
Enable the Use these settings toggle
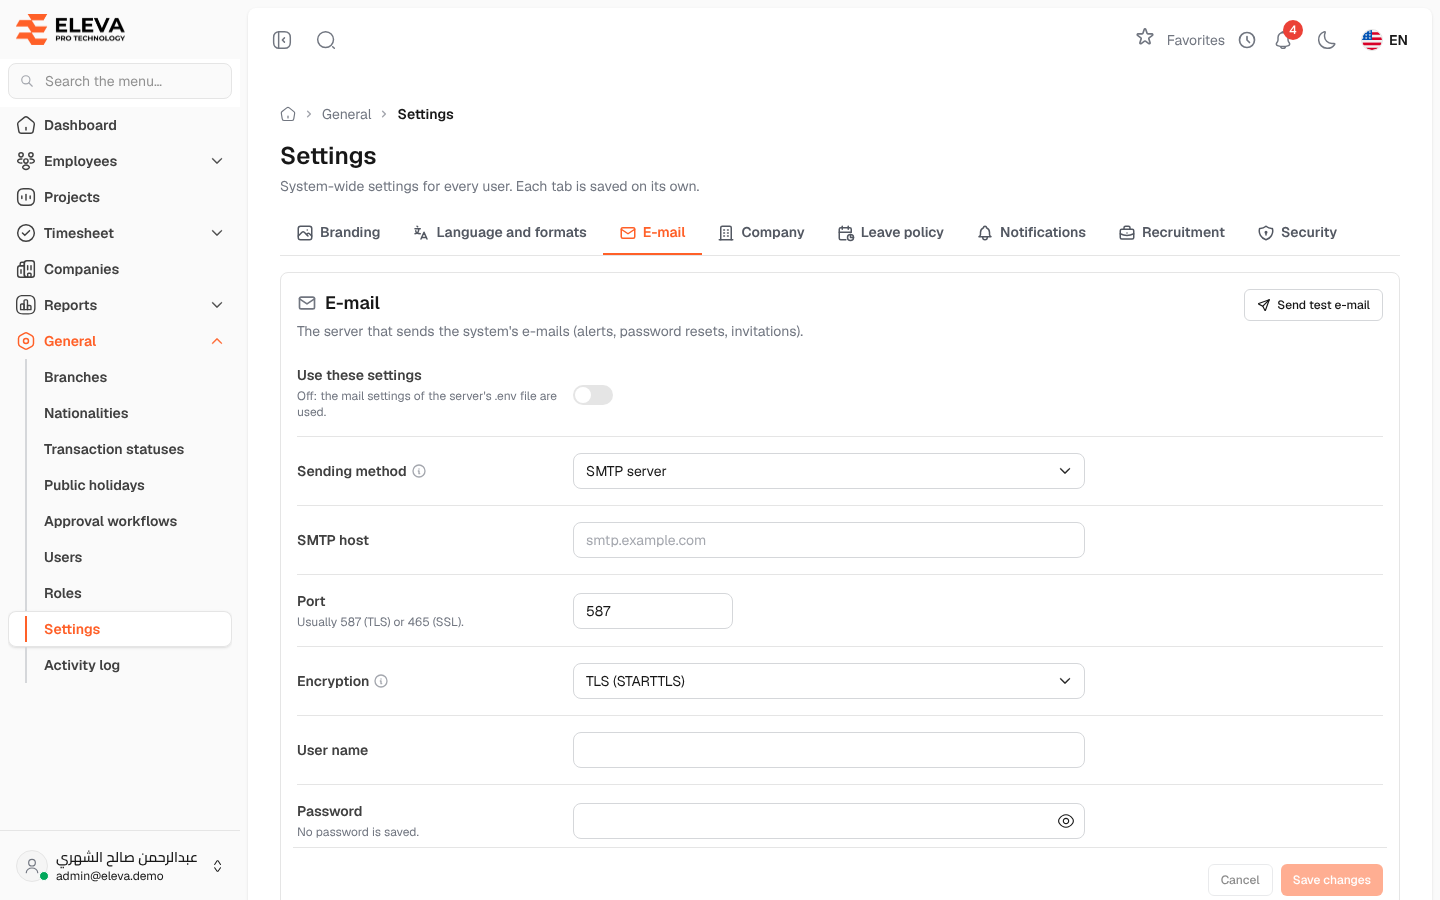tap(593, 395)
